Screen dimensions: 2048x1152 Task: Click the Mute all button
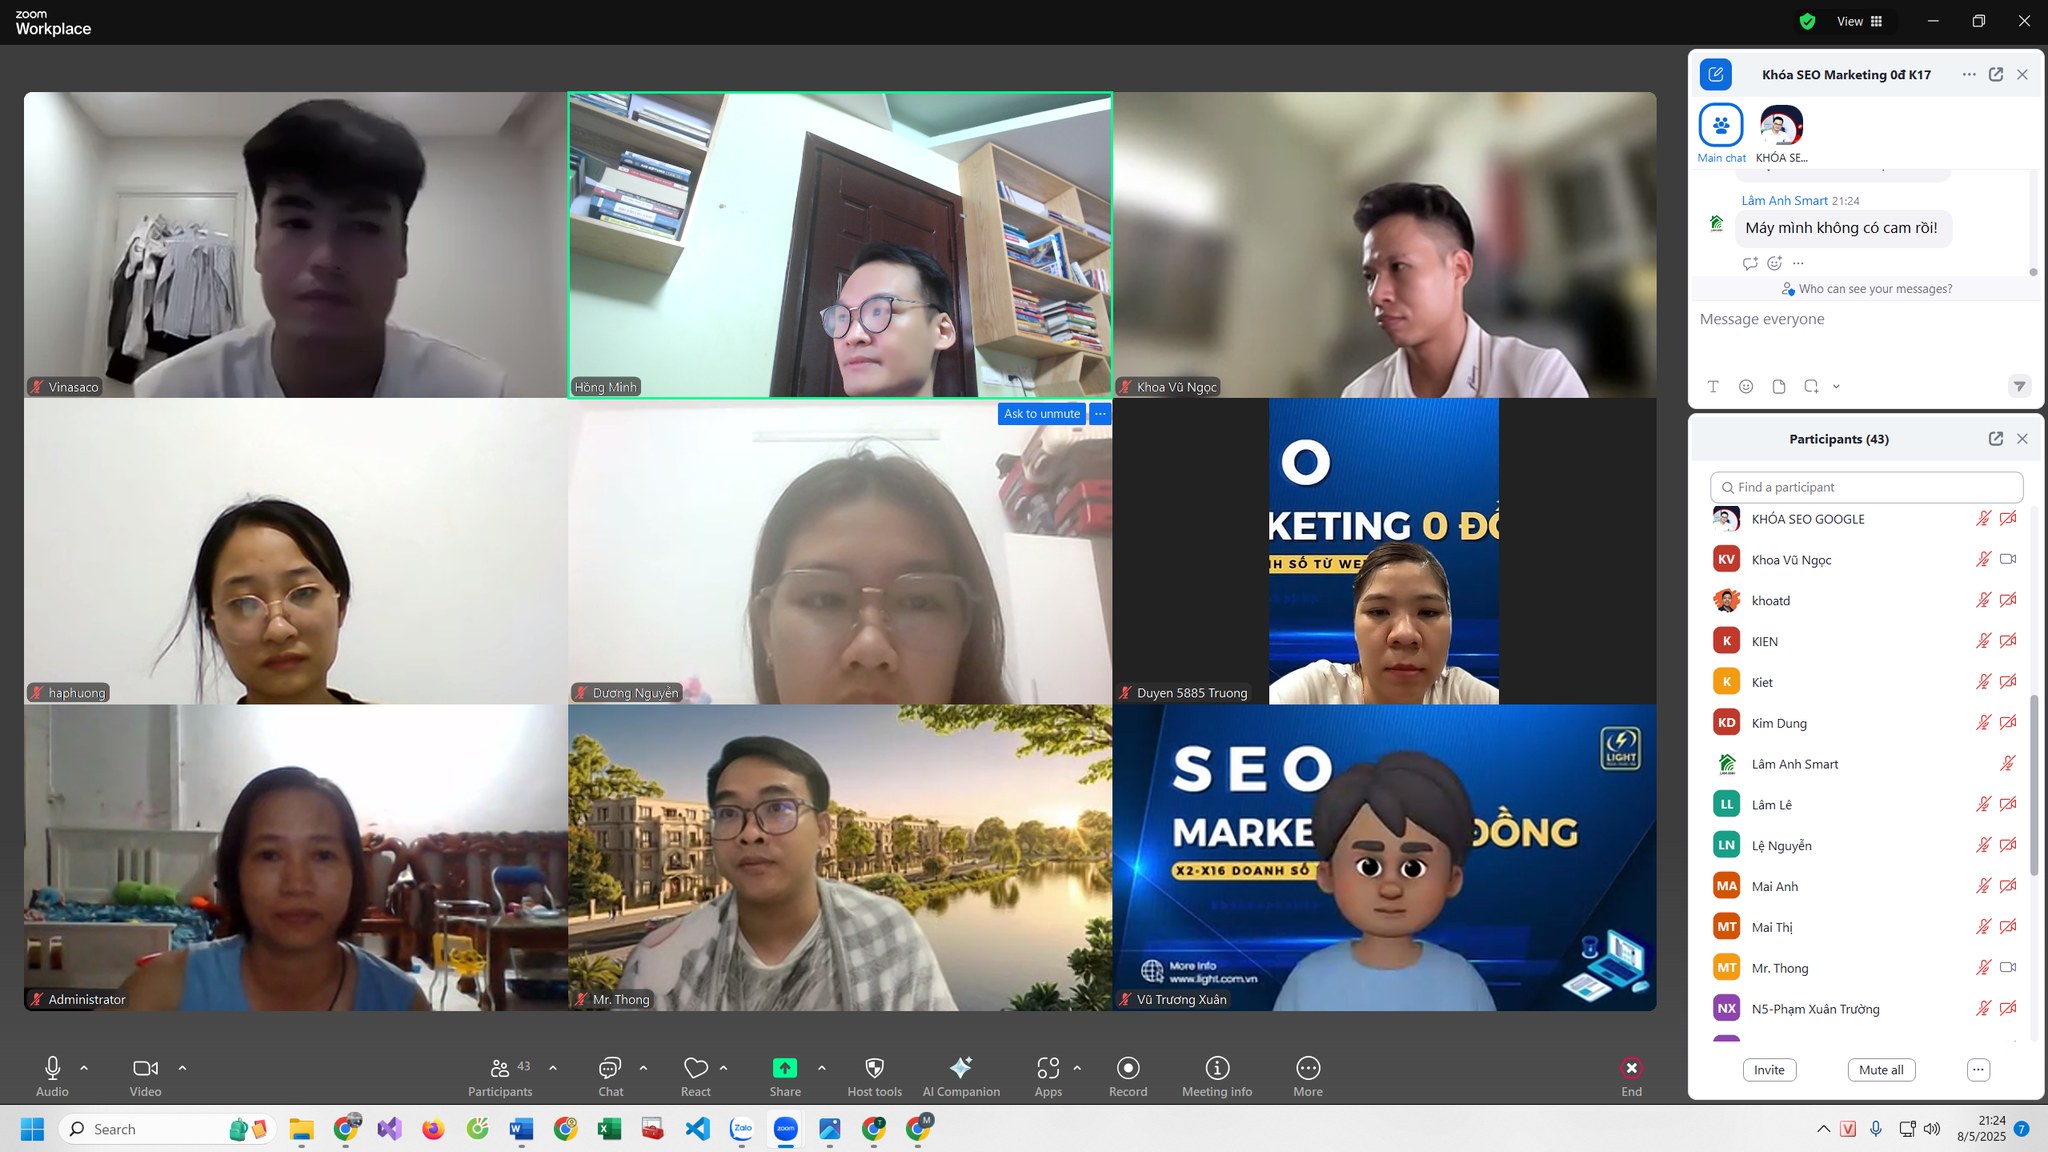(x=1881, y=1070)
